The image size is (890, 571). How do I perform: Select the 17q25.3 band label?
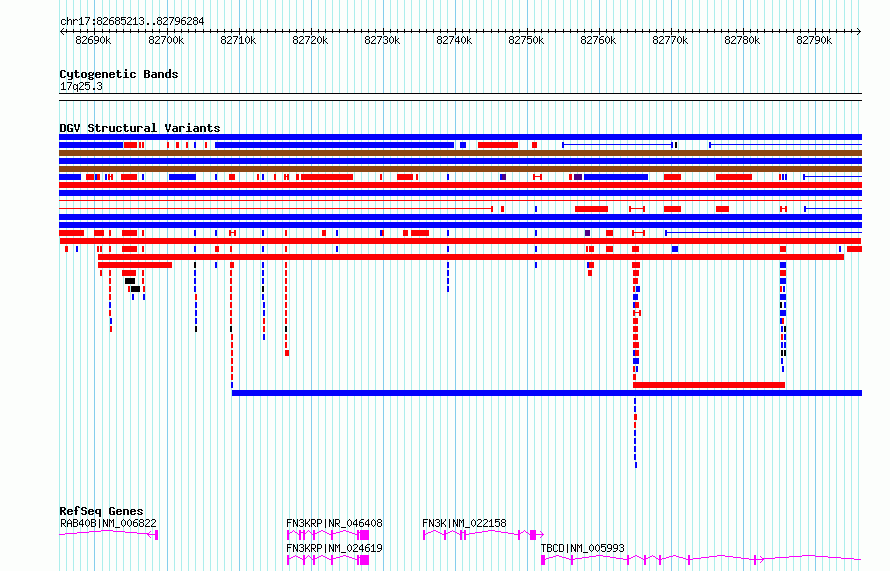(x=81, y=86)
